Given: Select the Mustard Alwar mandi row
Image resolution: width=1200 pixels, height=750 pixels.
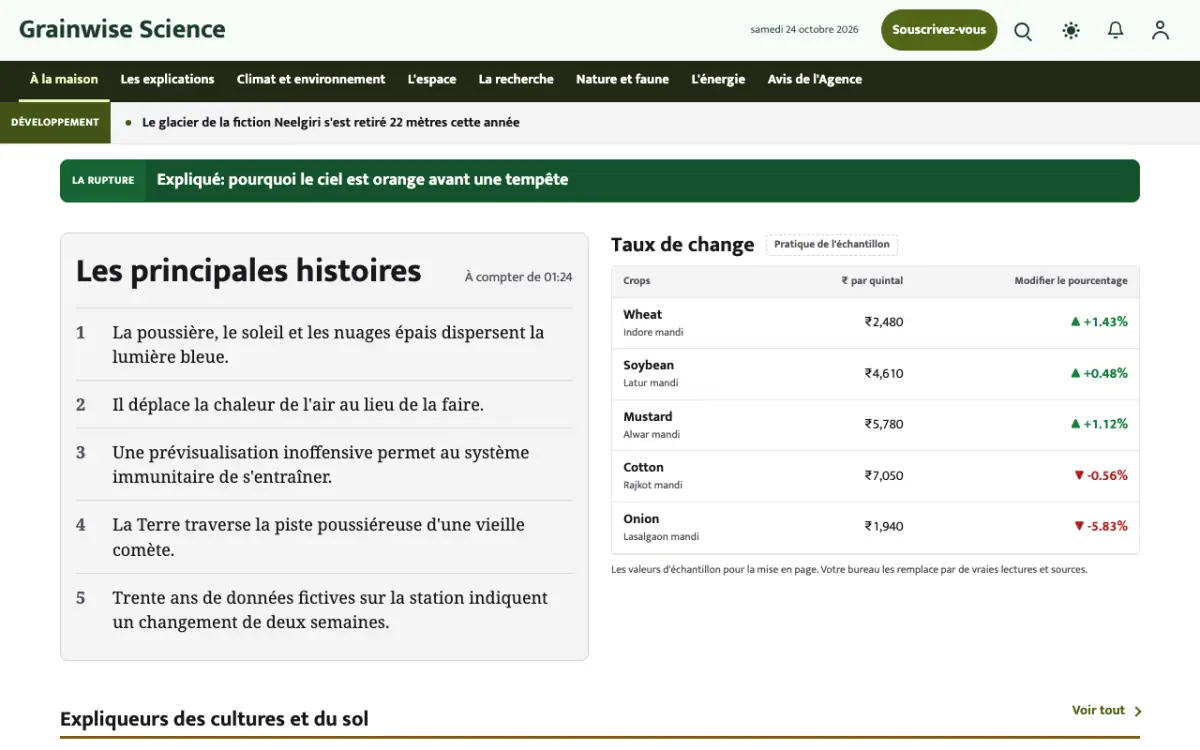Looking at the screenshot, I should click(x=875, y=424).
